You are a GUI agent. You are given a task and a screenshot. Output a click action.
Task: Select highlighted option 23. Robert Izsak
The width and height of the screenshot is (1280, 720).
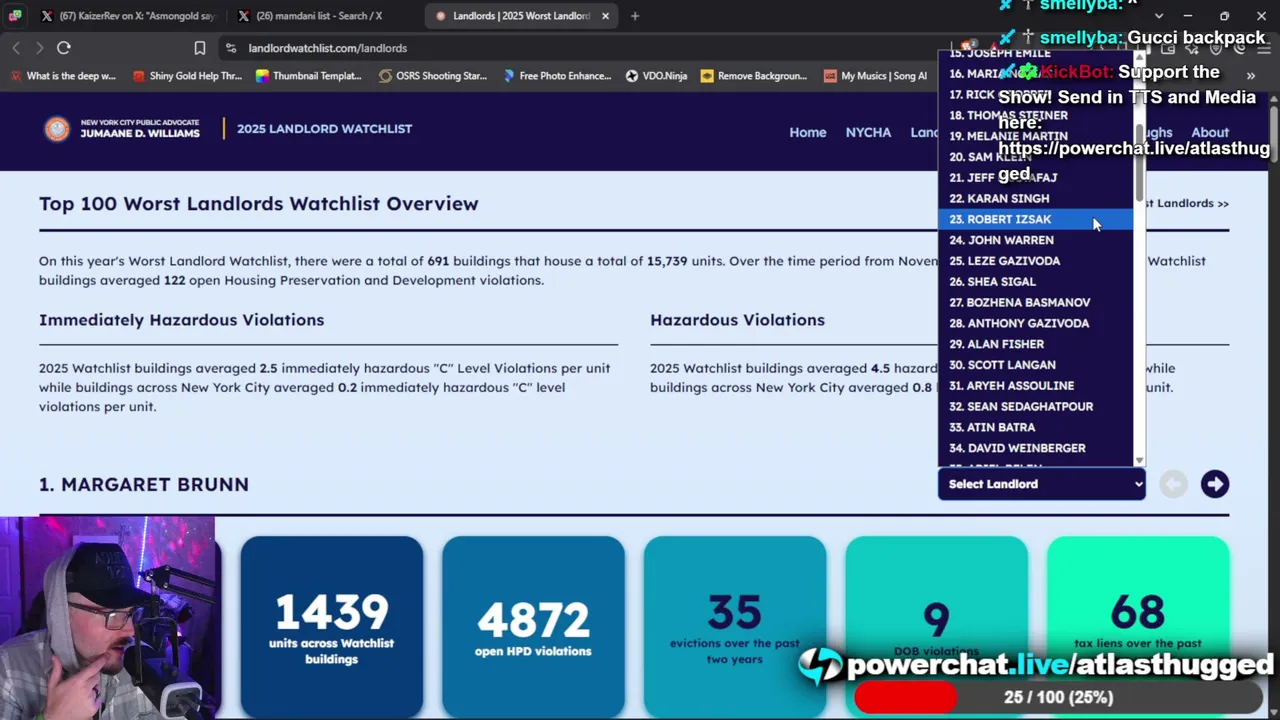(x=1035, y=219)
